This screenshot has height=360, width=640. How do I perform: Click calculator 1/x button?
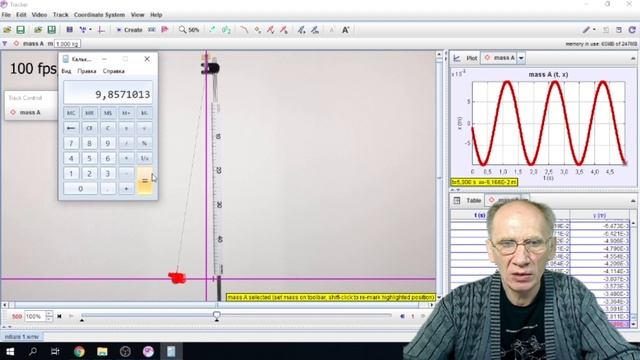pos(144,158)
